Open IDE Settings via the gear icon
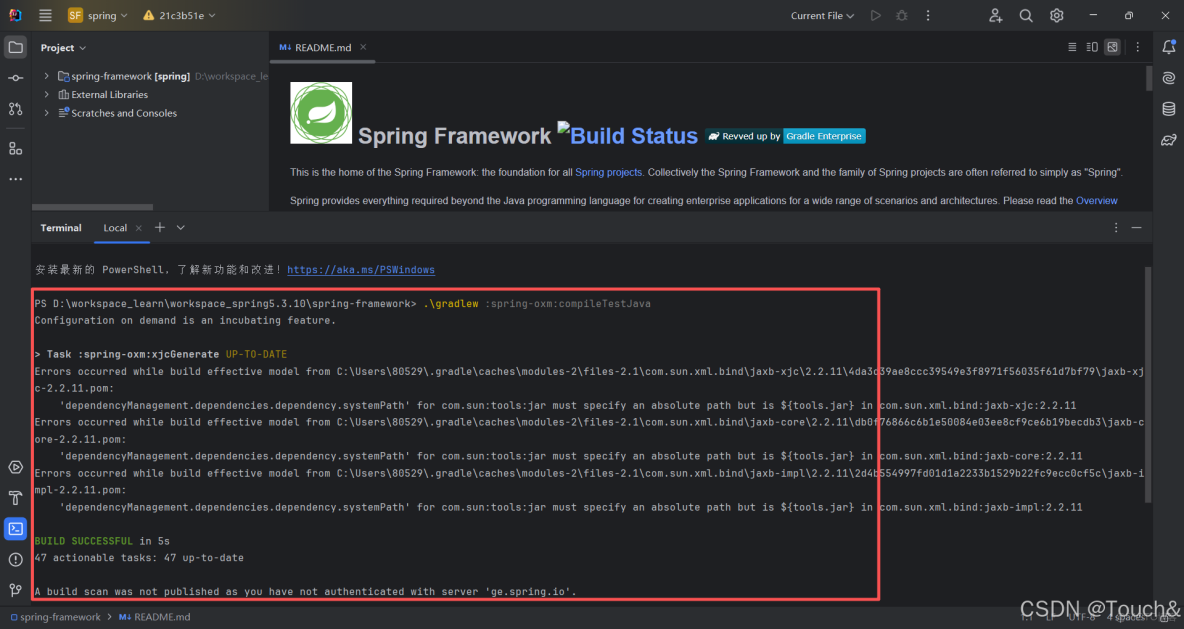This screenshot has width=1184, height=629. (x=1057, y=15)
